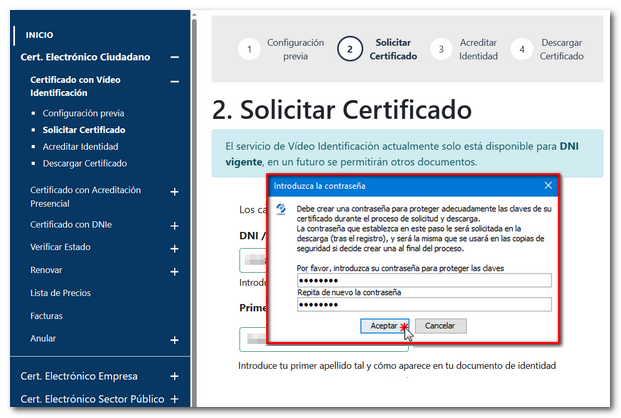
Task: Click the first password input field
Action: pyautogui.click(x=424, y=282)
